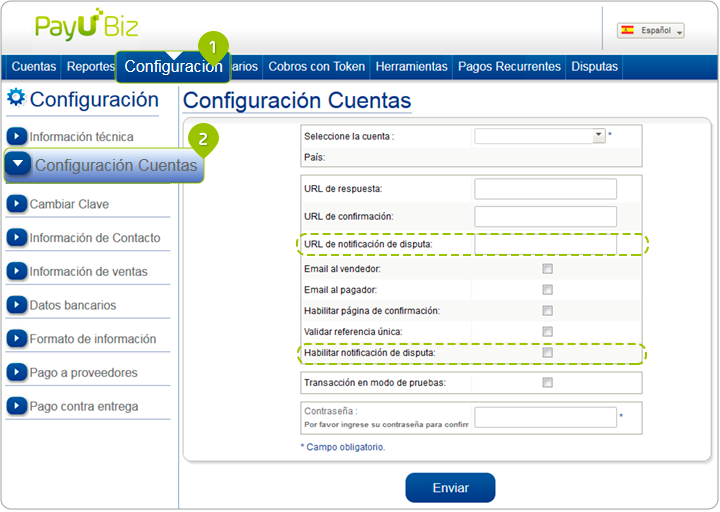Click the 'Configuración Cuentas' page heading
The image size is (720, 512).
click(297, 100)
